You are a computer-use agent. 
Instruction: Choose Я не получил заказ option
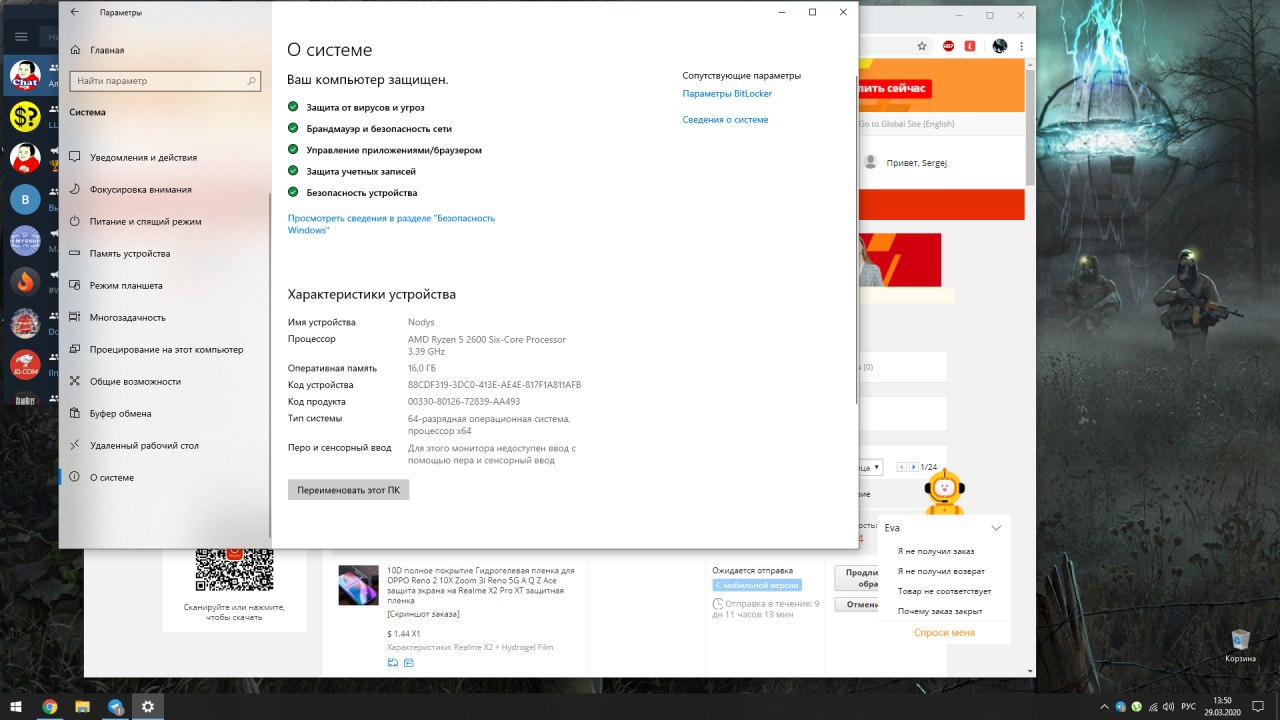tap(935, 551)
